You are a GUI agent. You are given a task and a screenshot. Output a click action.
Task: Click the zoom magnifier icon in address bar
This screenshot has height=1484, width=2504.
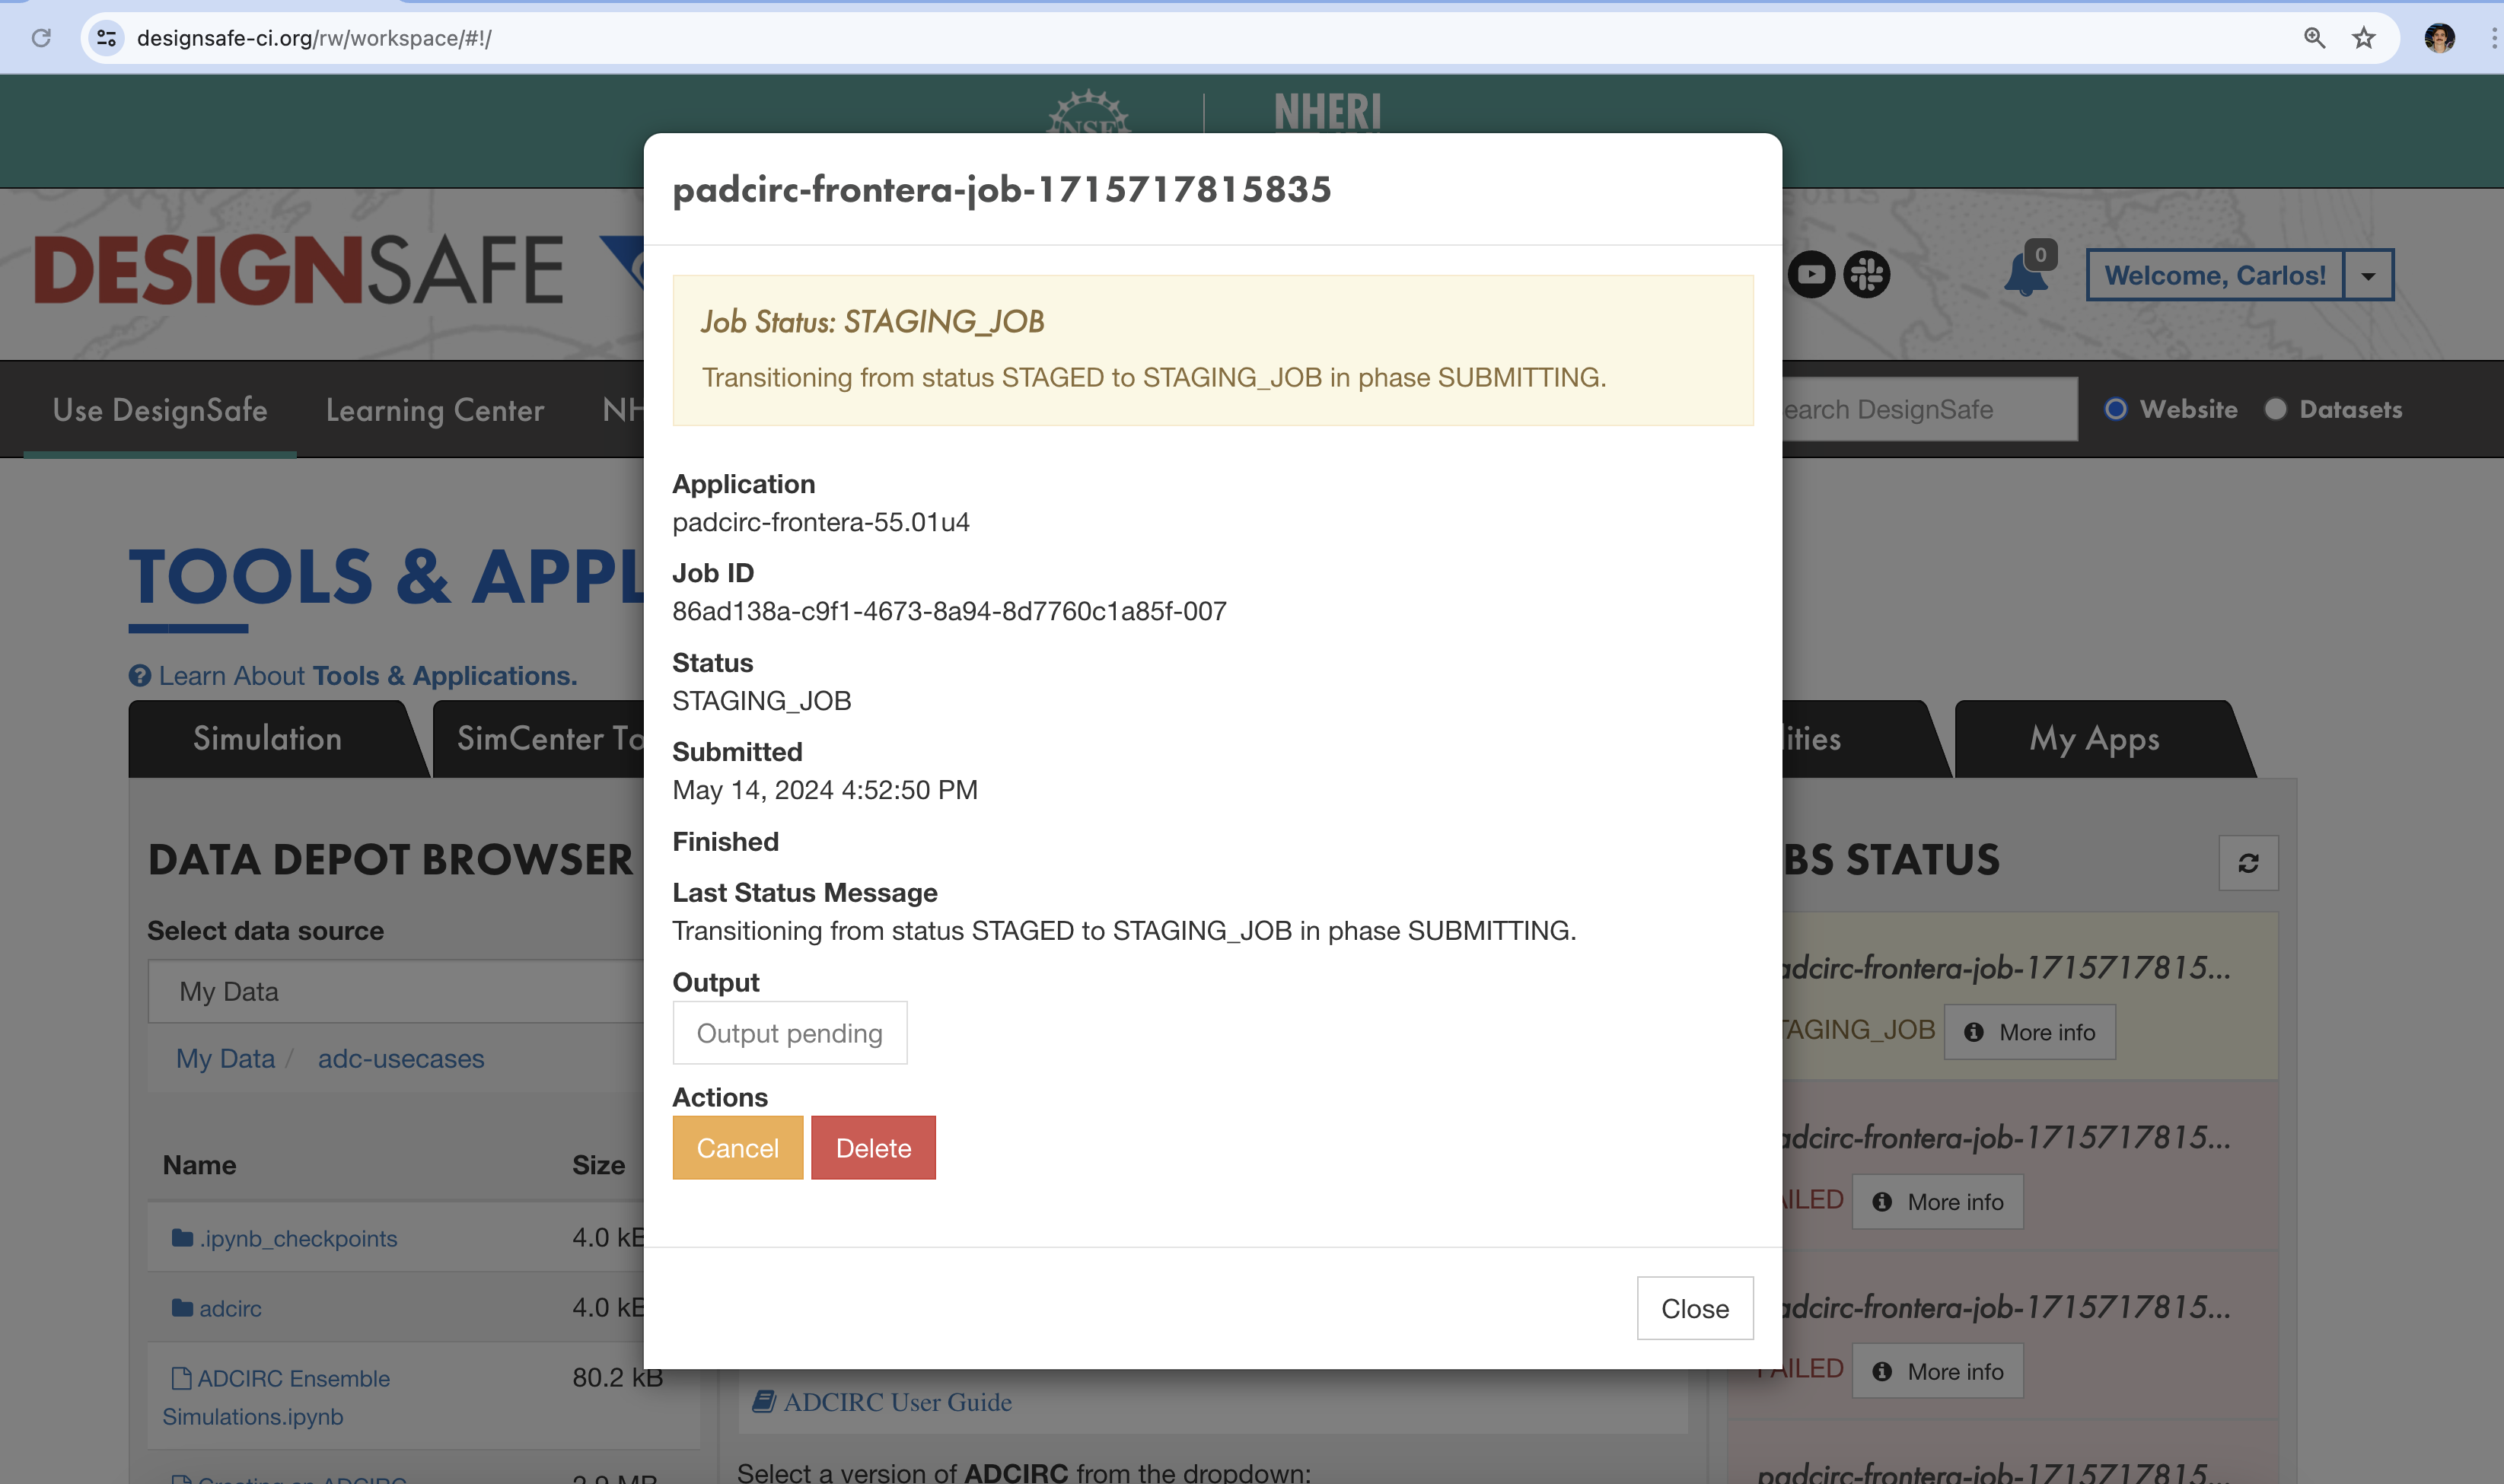coord(2314,38)
